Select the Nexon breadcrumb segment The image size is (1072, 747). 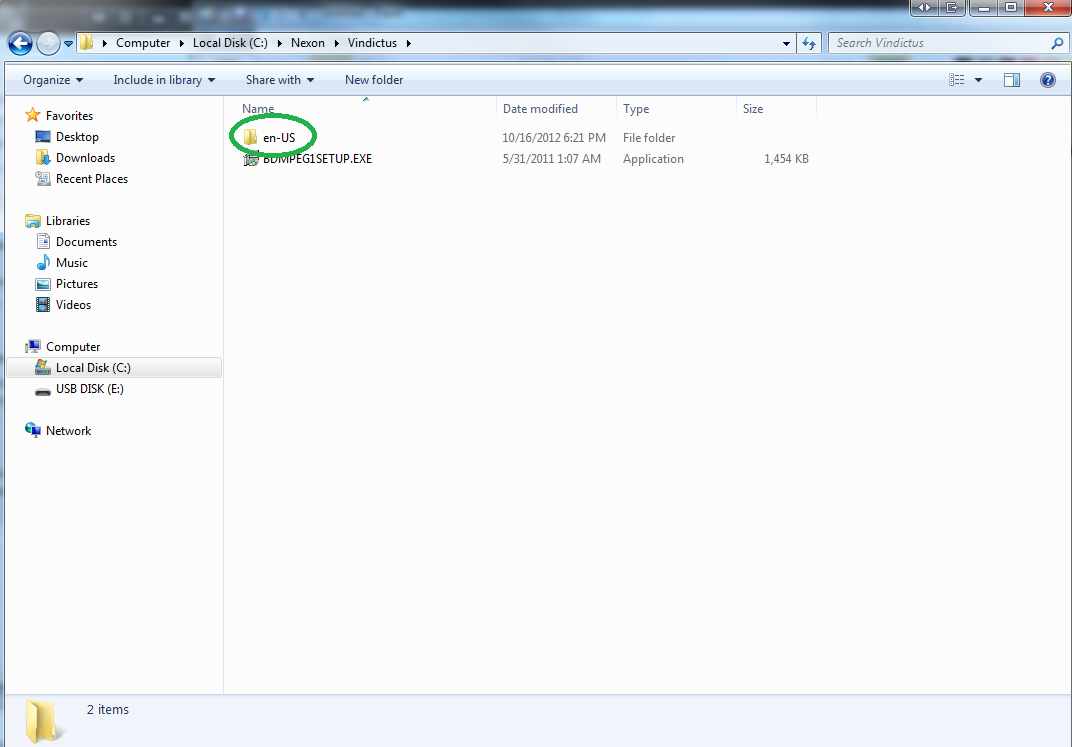tap(308, 42)
